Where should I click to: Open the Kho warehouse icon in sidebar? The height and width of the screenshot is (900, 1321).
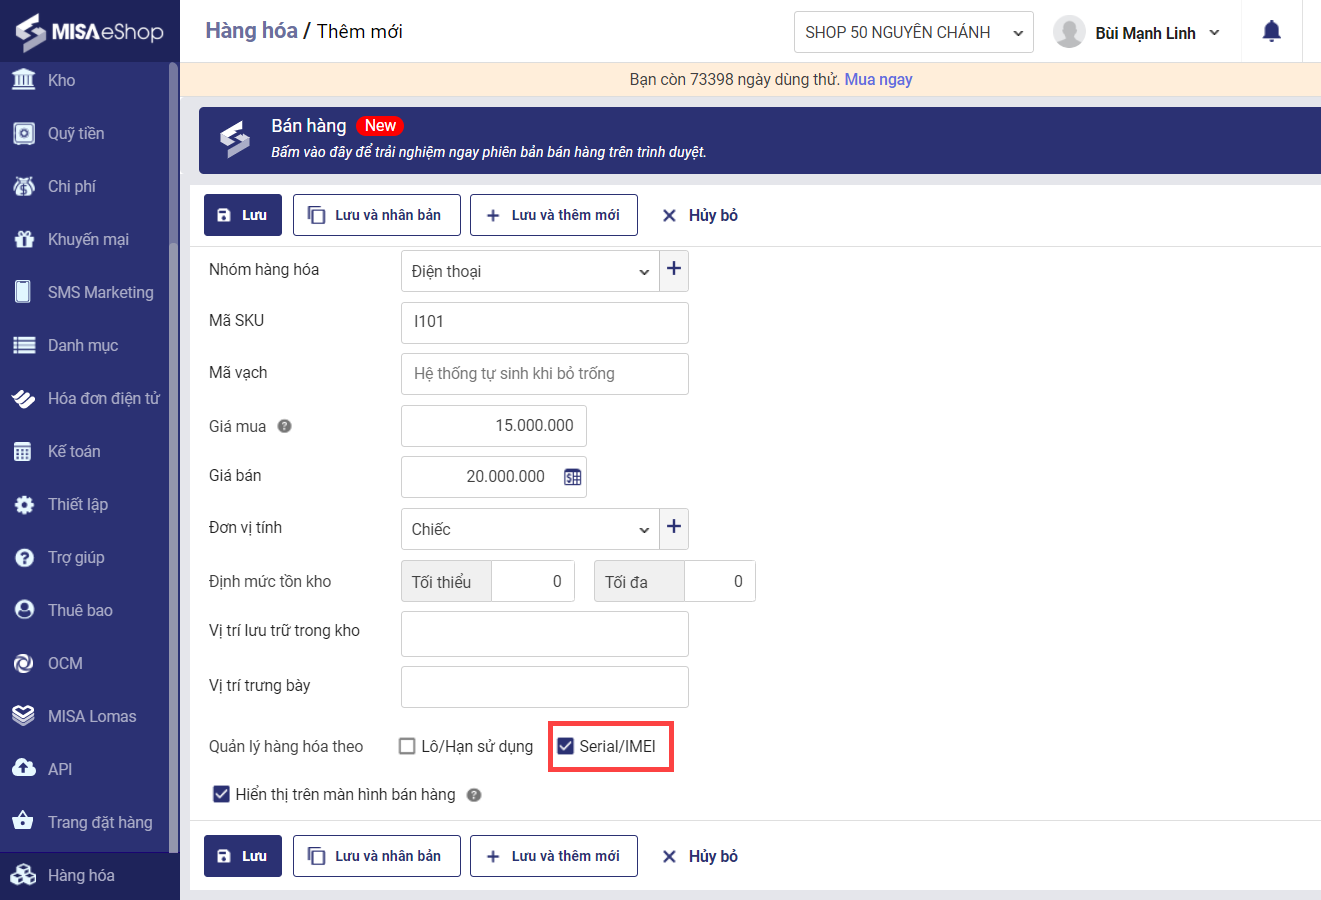tap(24, 80)
